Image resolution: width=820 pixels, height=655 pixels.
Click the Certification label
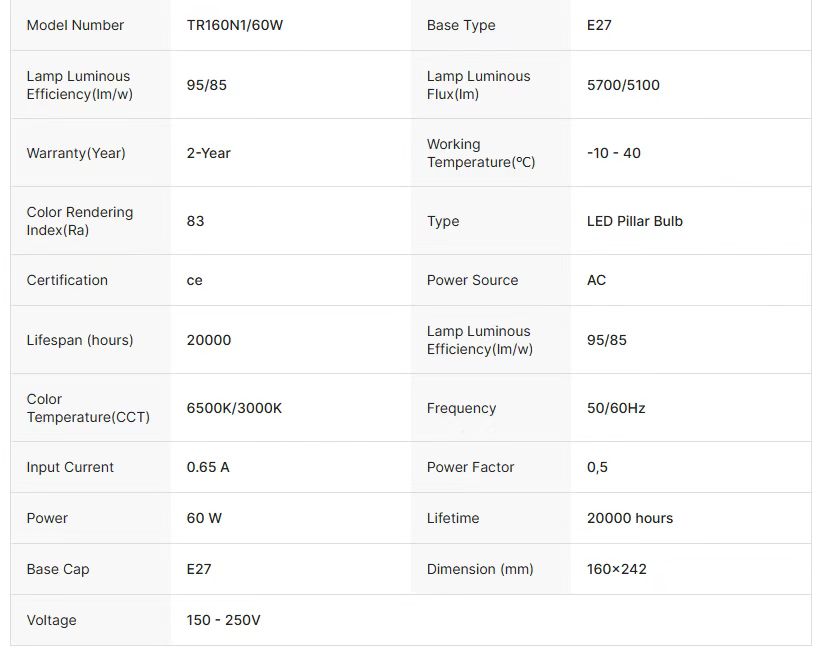coord(67,280)
